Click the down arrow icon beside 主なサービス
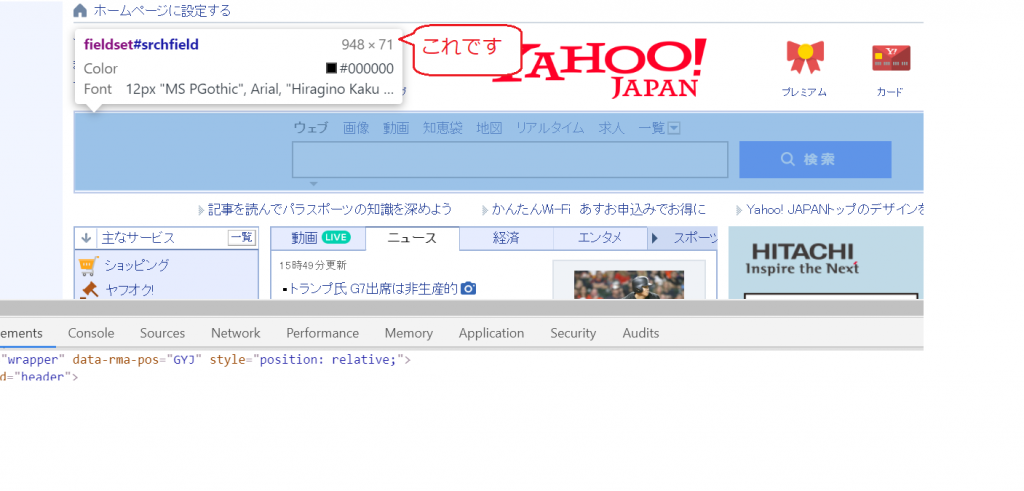This screenshot has width=1024, height=491. click(x=86, y=239)
